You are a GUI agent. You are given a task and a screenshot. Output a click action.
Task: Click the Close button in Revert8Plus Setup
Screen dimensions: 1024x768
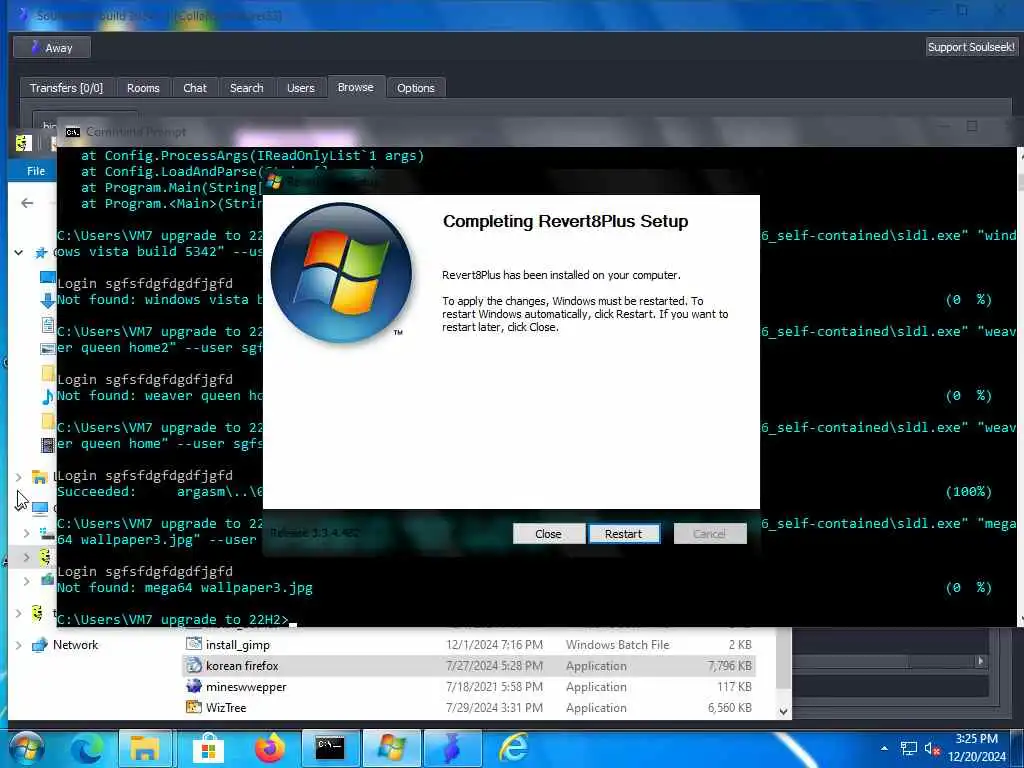coord(548,534)
